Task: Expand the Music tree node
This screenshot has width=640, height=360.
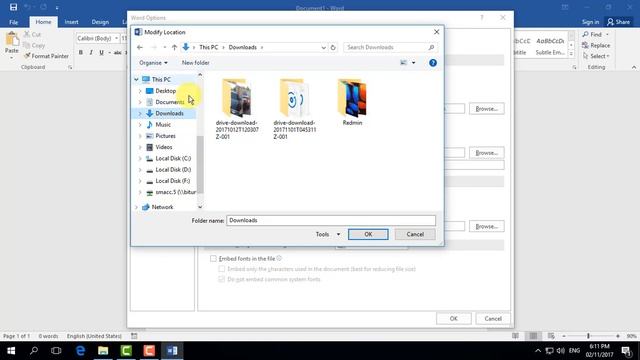Action: 140,124
